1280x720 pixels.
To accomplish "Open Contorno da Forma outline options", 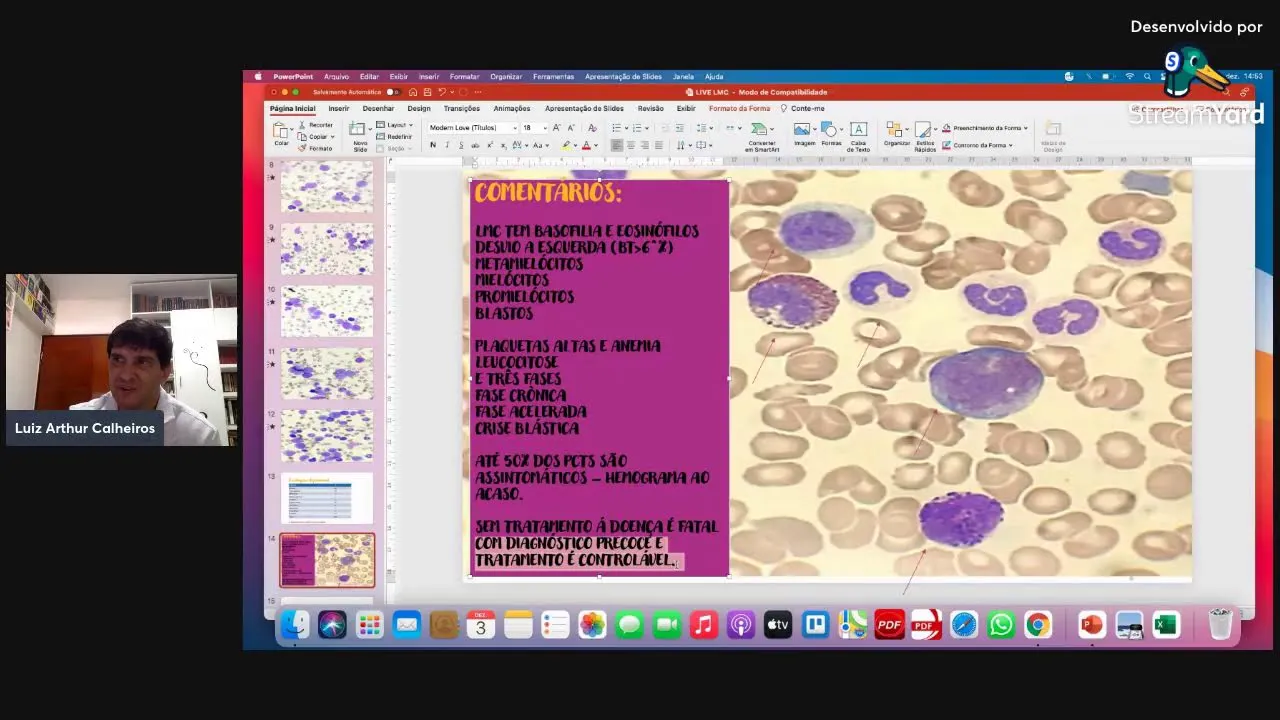I will click(x=978, y=145).
